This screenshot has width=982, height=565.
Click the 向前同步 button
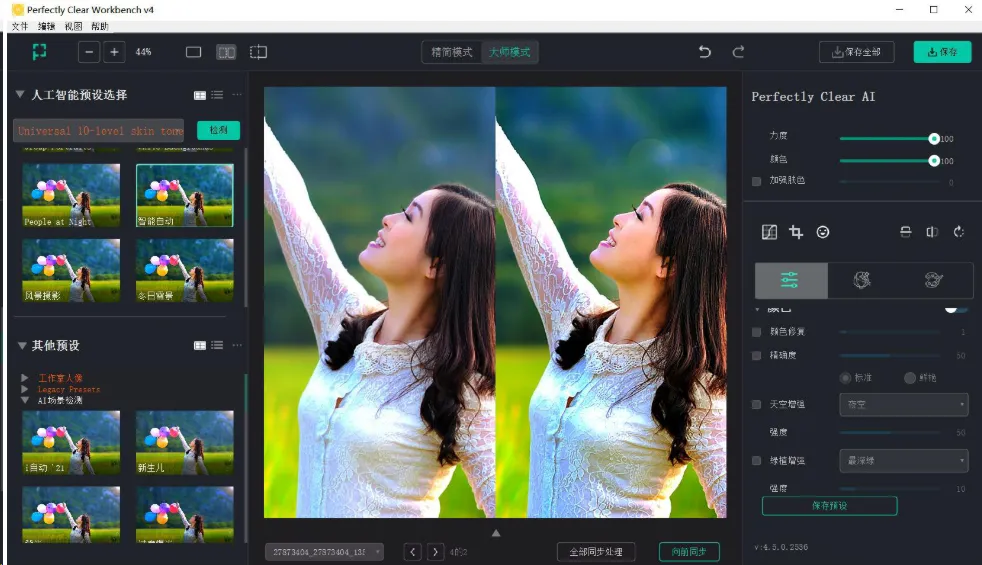pyautogui.click(x=689, y=552)
